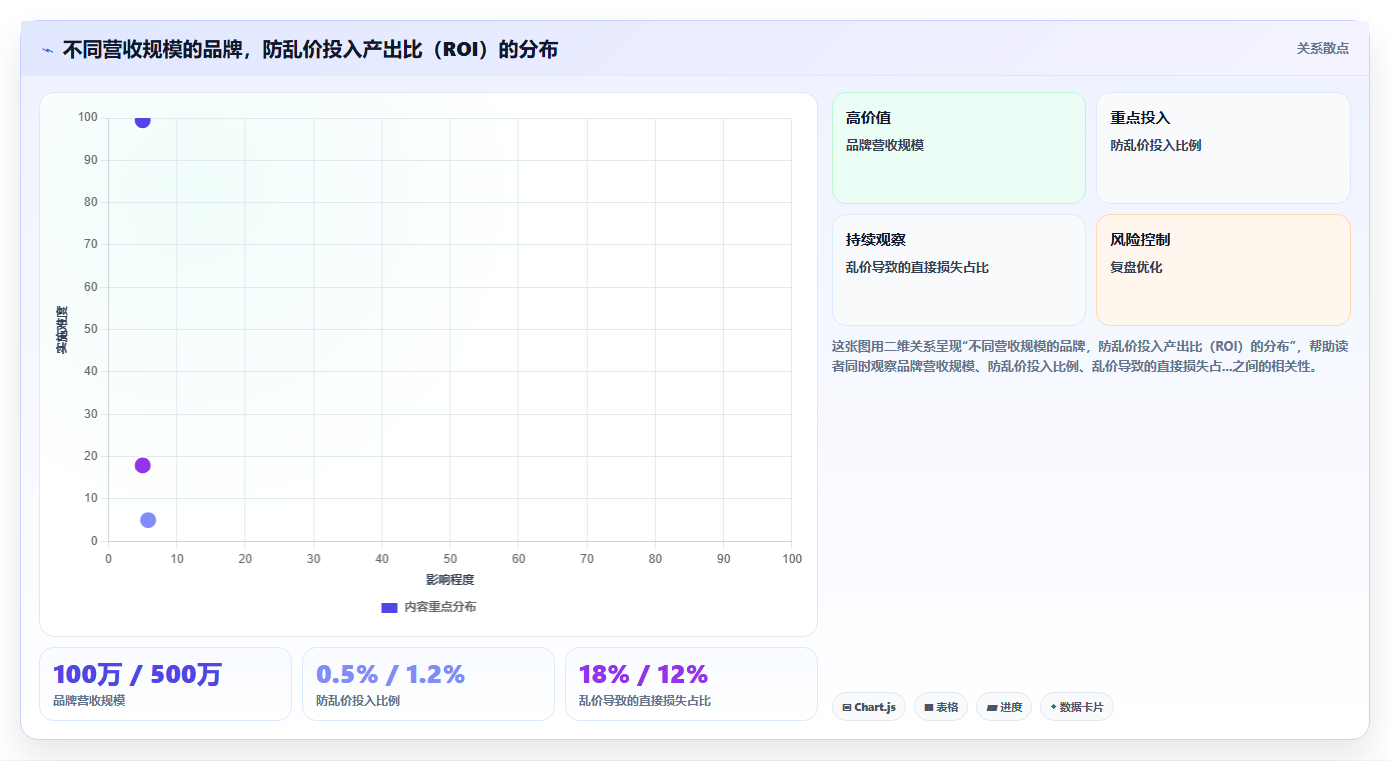The image size is (1390, 761).
Task: Click the description paragraph starting 这张图用二维关系
Action: (x=1090, y=356)
